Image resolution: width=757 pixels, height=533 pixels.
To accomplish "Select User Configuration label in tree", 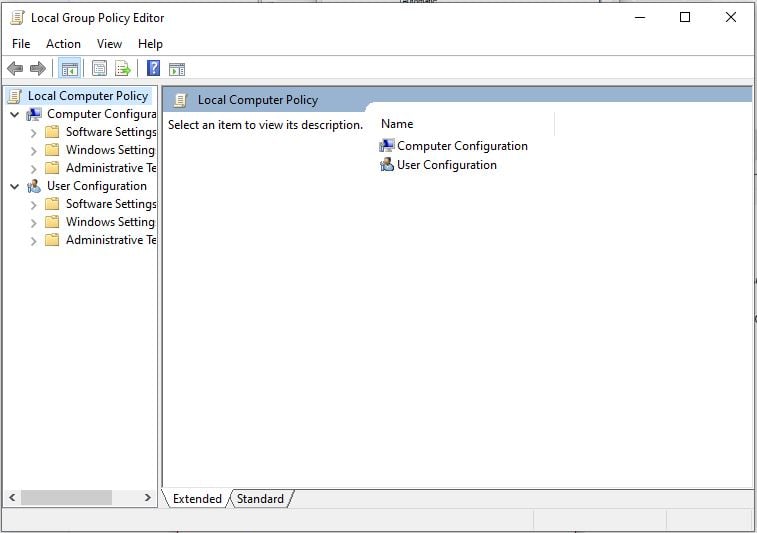I will click(x=97, y=186).
